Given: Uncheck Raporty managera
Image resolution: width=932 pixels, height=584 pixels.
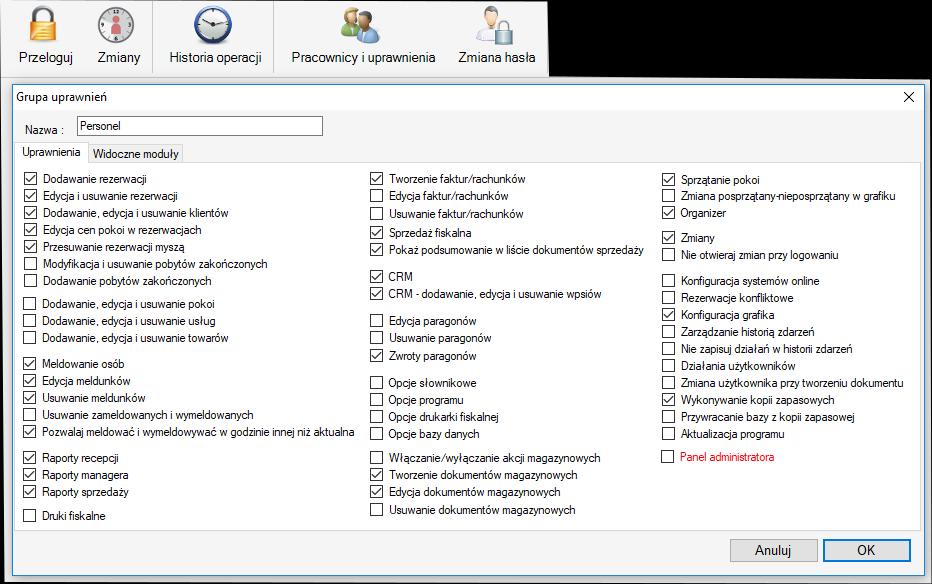Looking at the screenshot, I should coord(29,475).
